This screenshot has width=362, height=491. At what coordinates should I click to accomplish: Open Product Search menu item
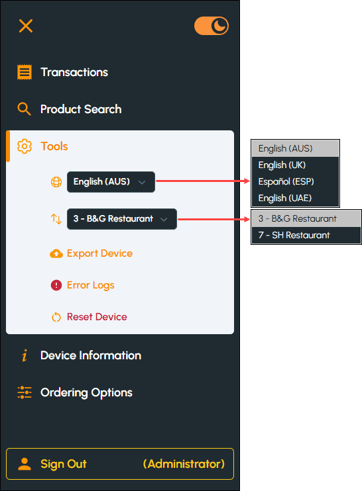click(x=81, y=109)
